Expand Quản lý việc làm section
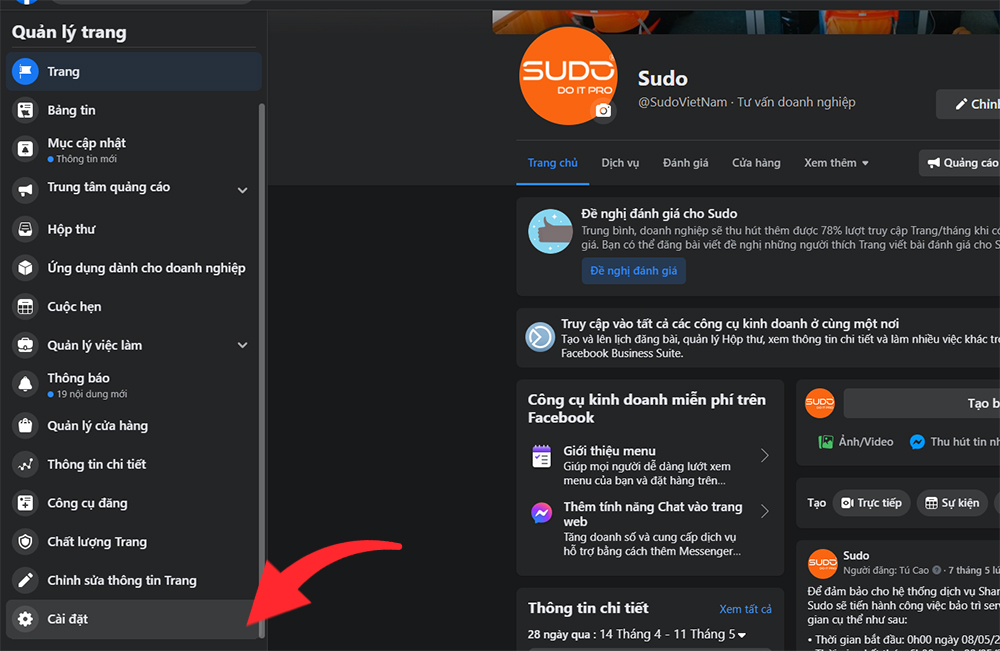Screen dimensions: 1000x651 click(242, 346)
